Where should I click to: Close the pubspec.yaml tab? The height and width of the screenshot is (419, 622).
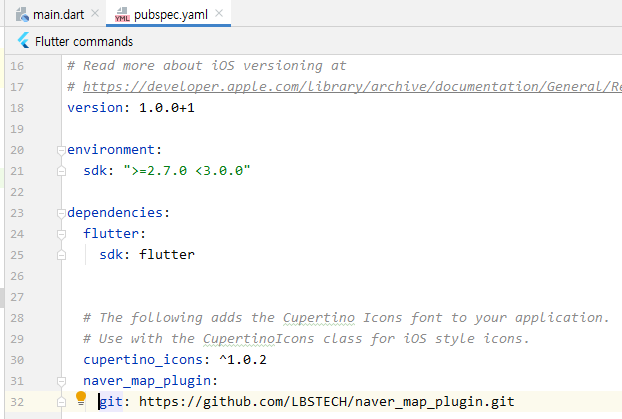[219, 13]
